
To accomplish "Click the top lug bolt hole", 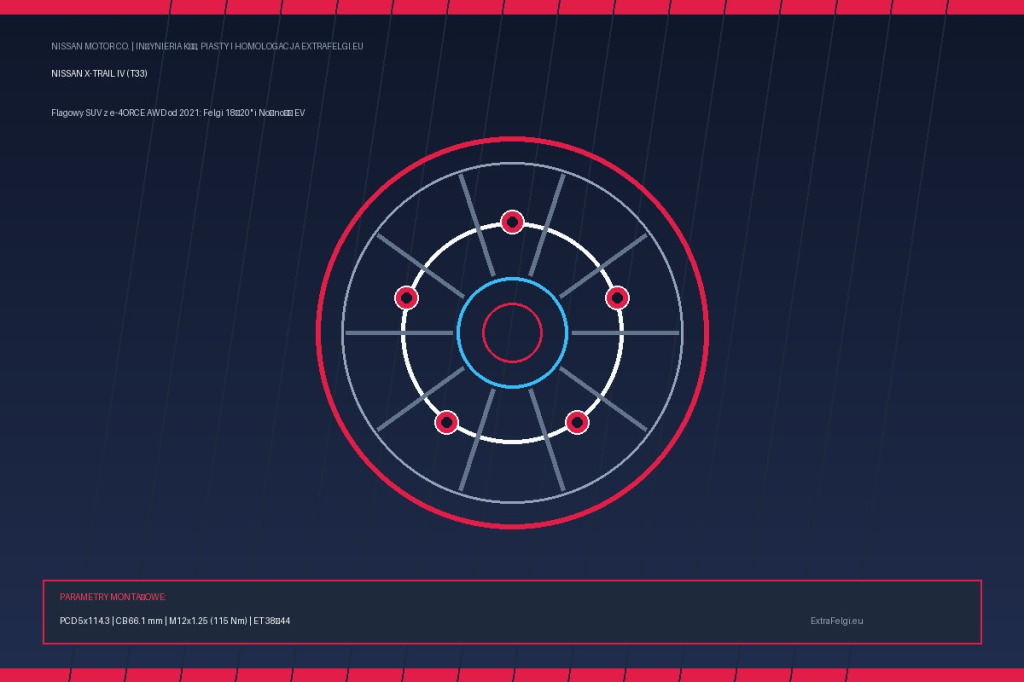I will click(x=512, y=222).
